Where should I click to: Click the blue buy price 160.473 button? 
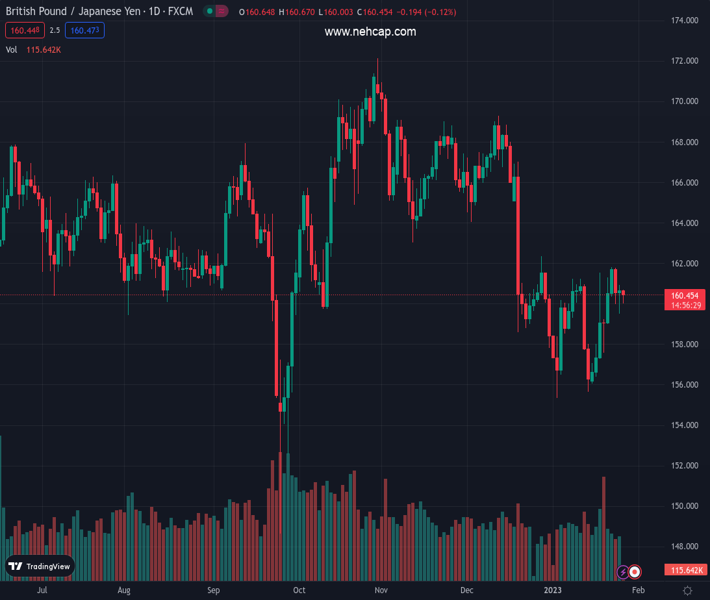(85, 31)
